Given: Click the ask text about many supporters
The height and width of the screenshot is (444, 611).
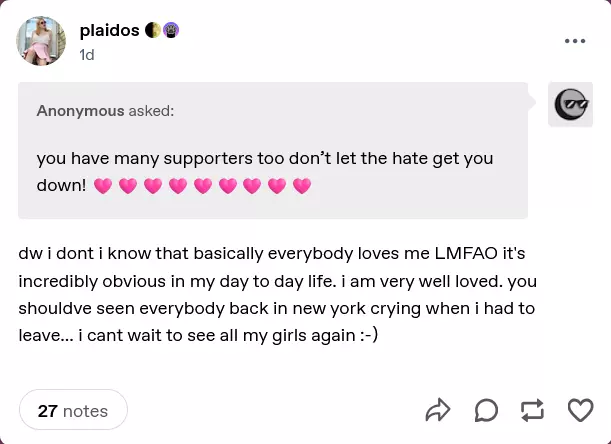Looking at the screenshot, I should click(264, 158).
